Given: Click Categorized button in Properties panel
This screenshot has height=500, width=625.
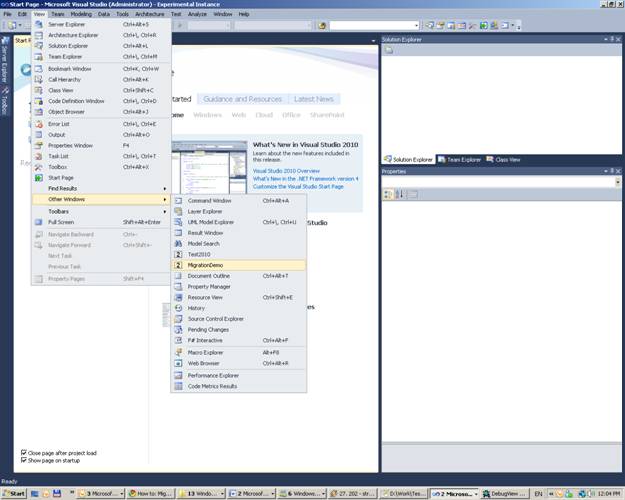Looking at the screenshot, I should [387, 195].
